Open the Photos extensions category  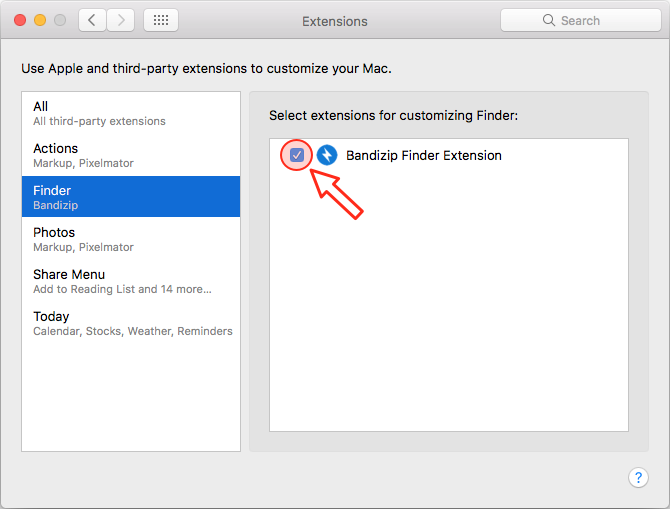point(131,239)
